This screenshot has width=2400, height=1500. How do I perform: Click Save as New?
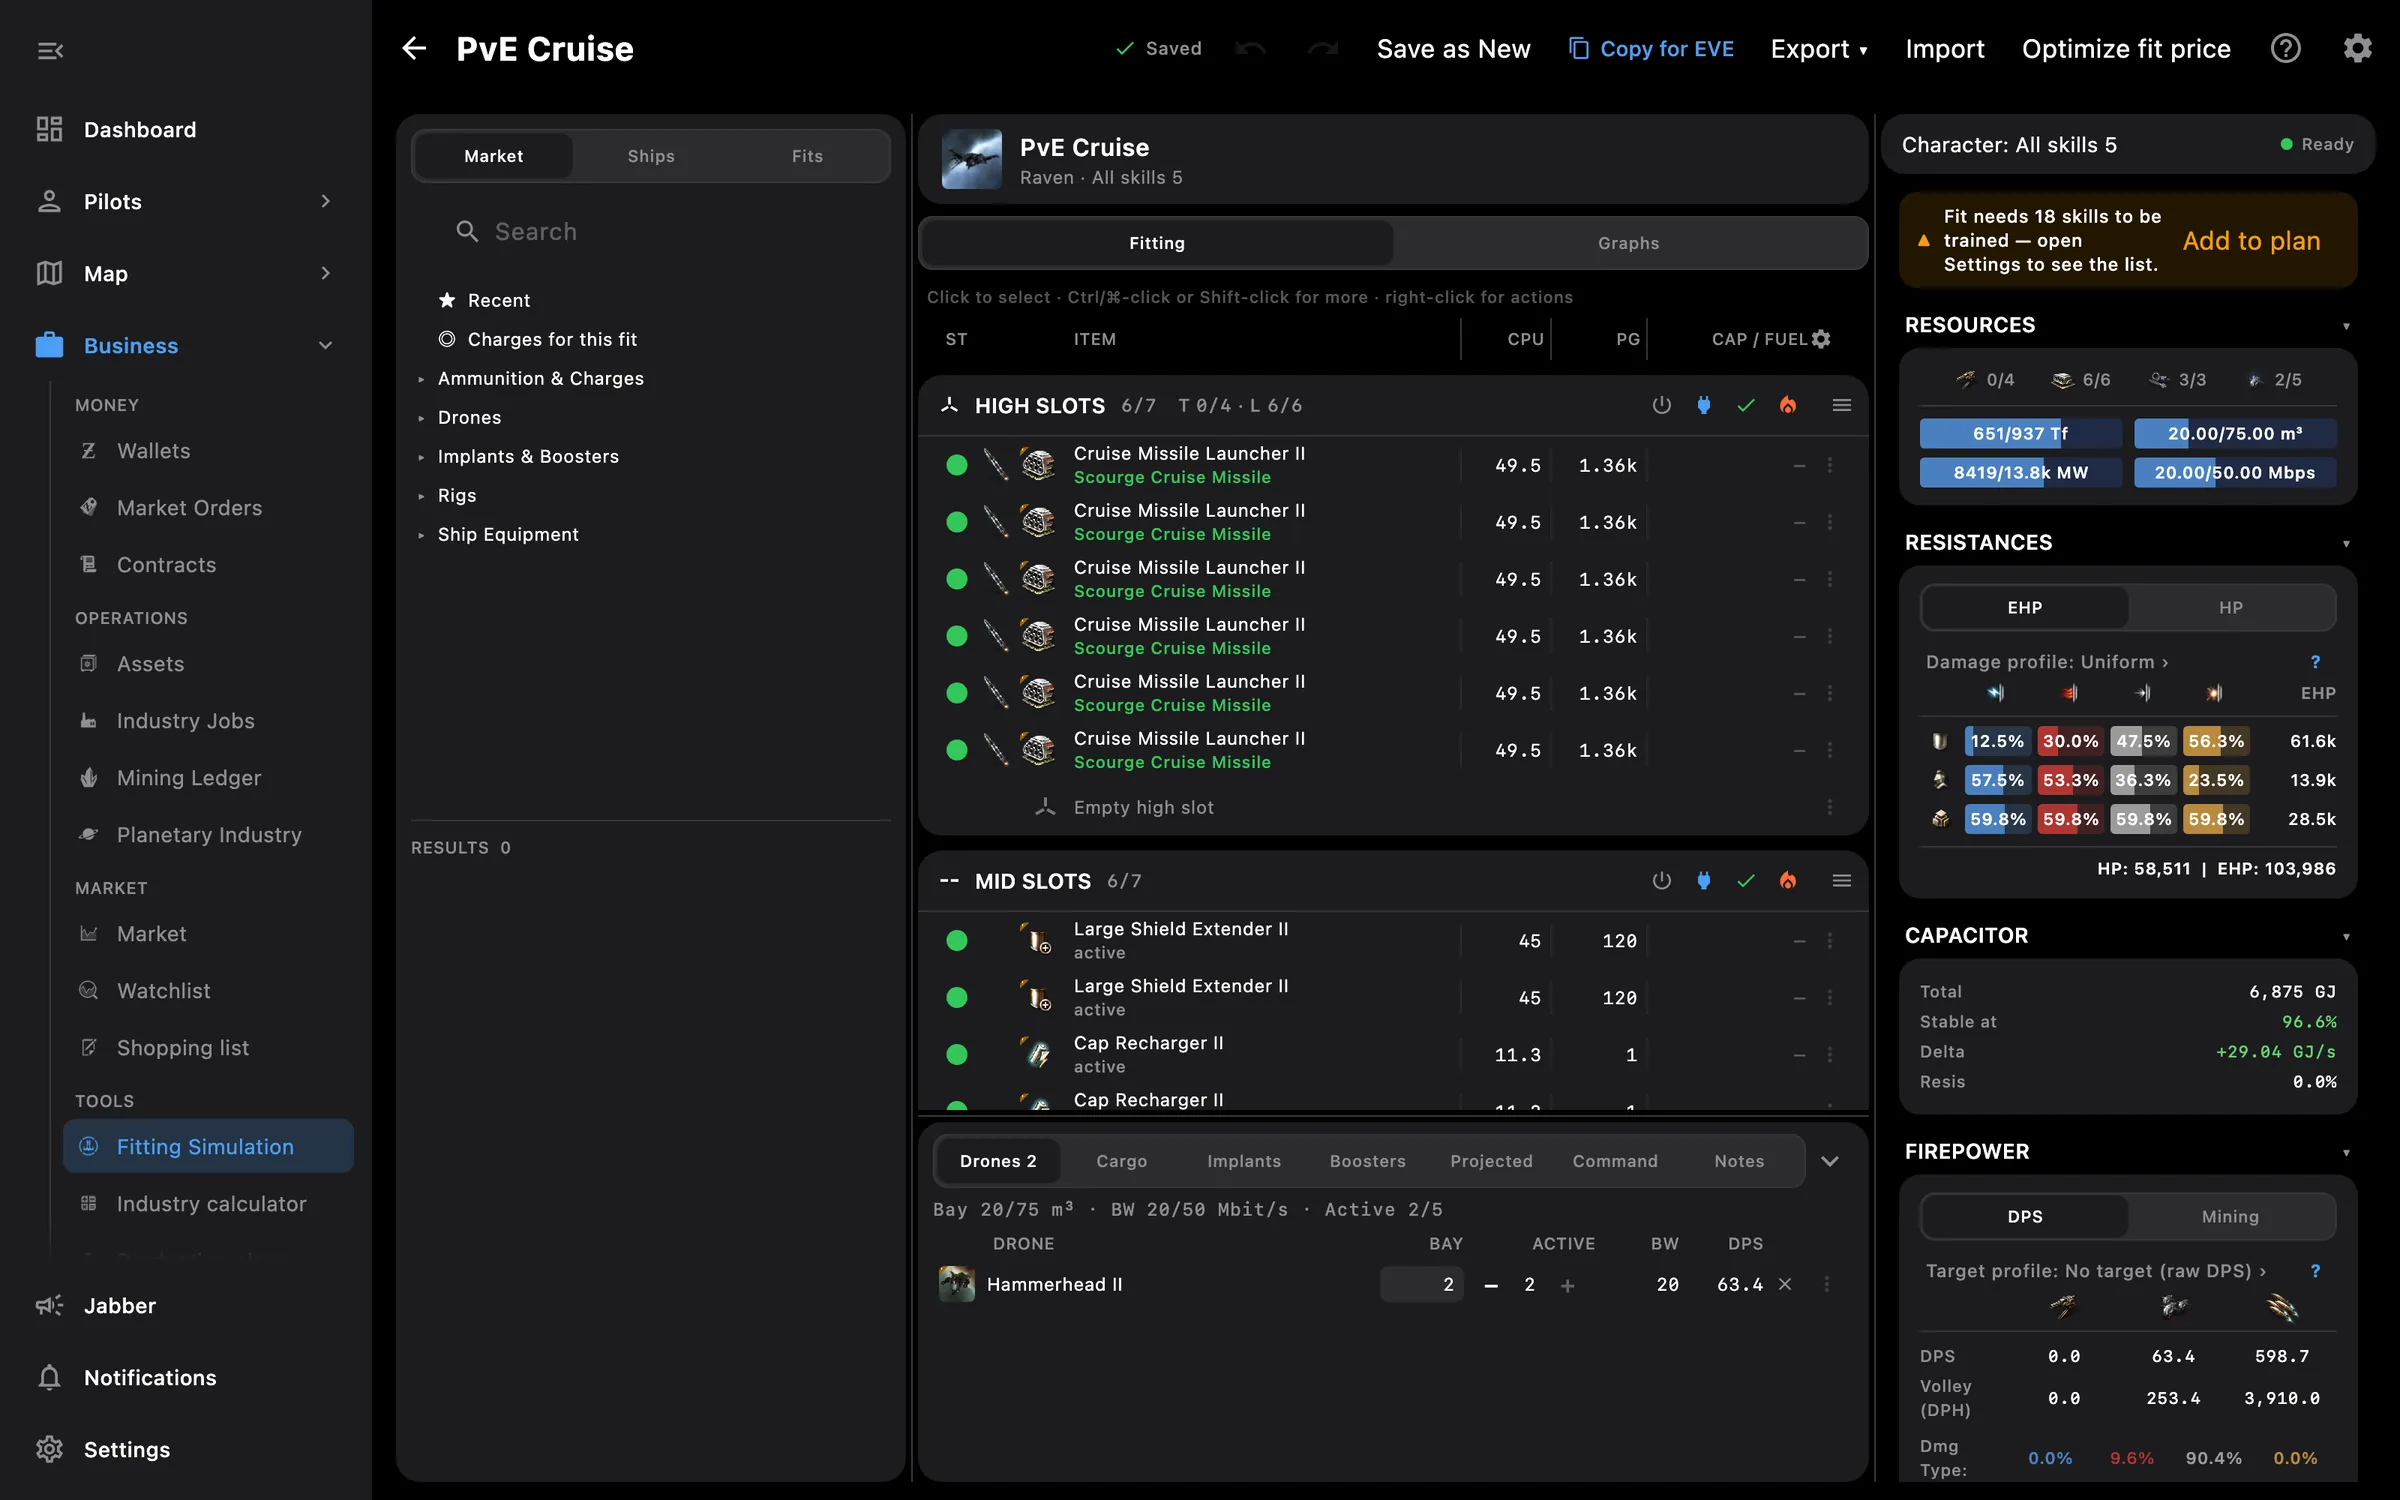[1453, 48]
